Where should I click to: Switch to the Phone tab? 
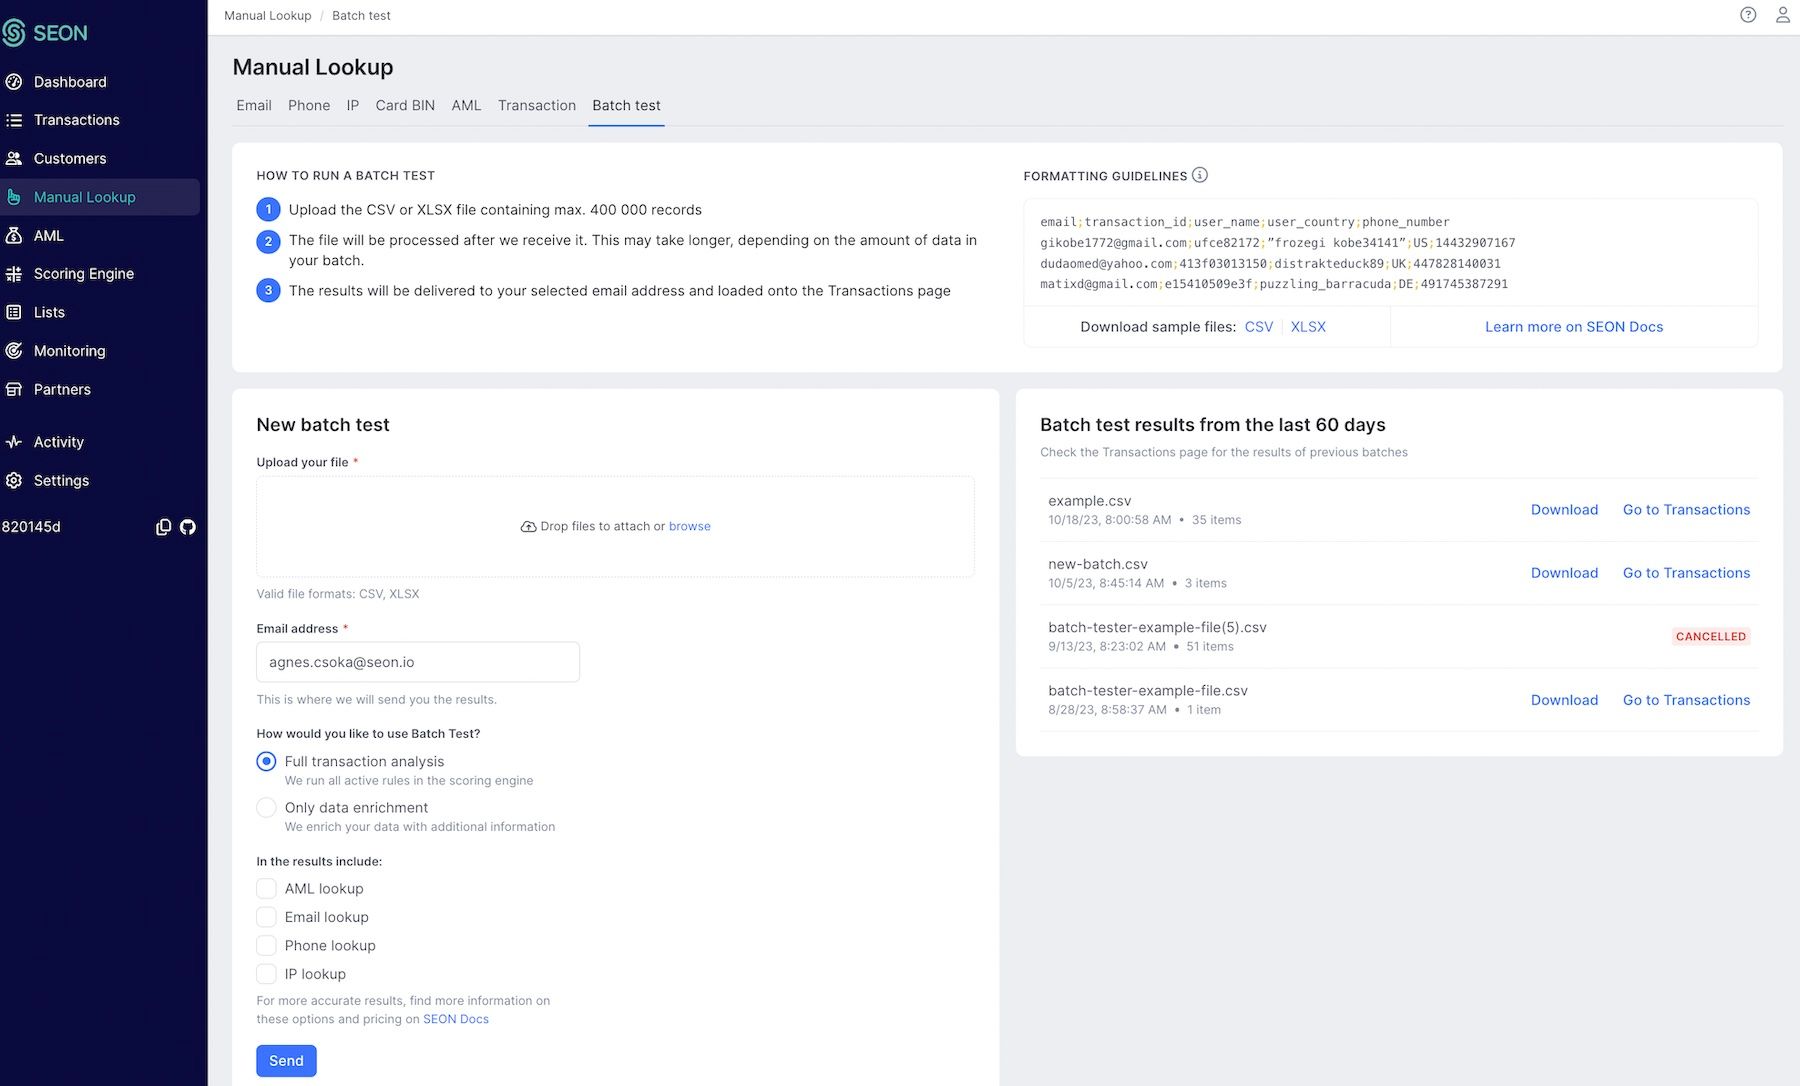tap(309, 106)
